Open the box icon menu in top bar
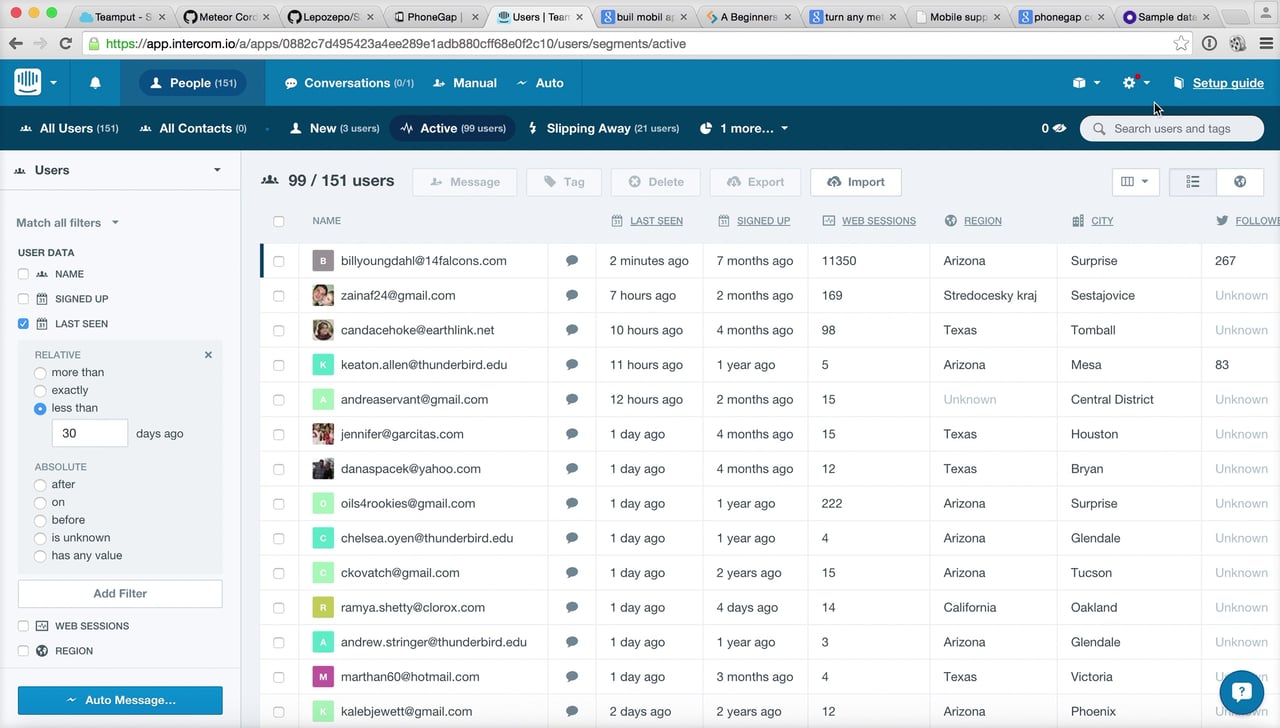 (1086, 83)
